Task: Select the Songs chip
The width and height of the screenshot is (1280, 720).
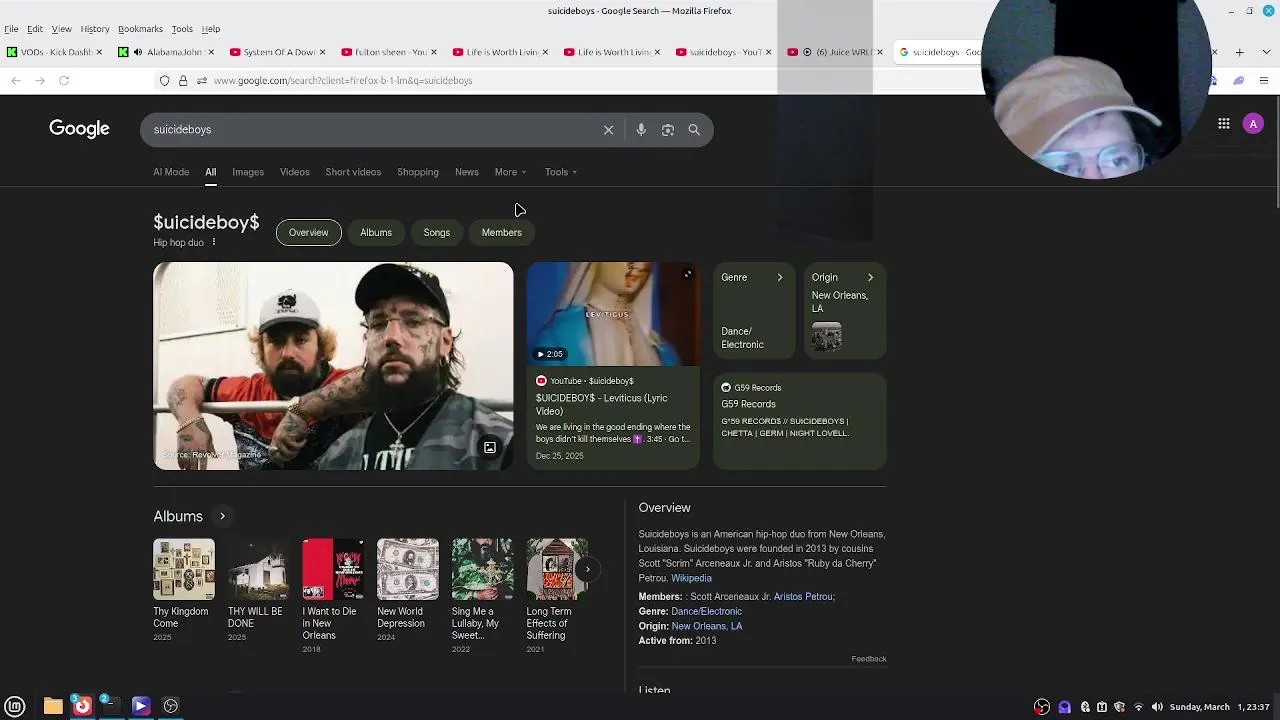Action: 437,232
